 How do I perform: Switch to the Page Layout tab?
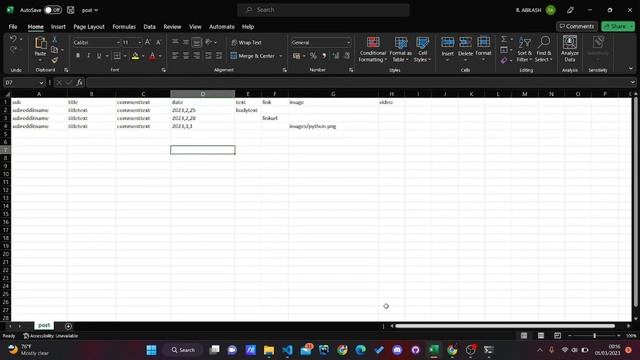click(x=89, y=27)
